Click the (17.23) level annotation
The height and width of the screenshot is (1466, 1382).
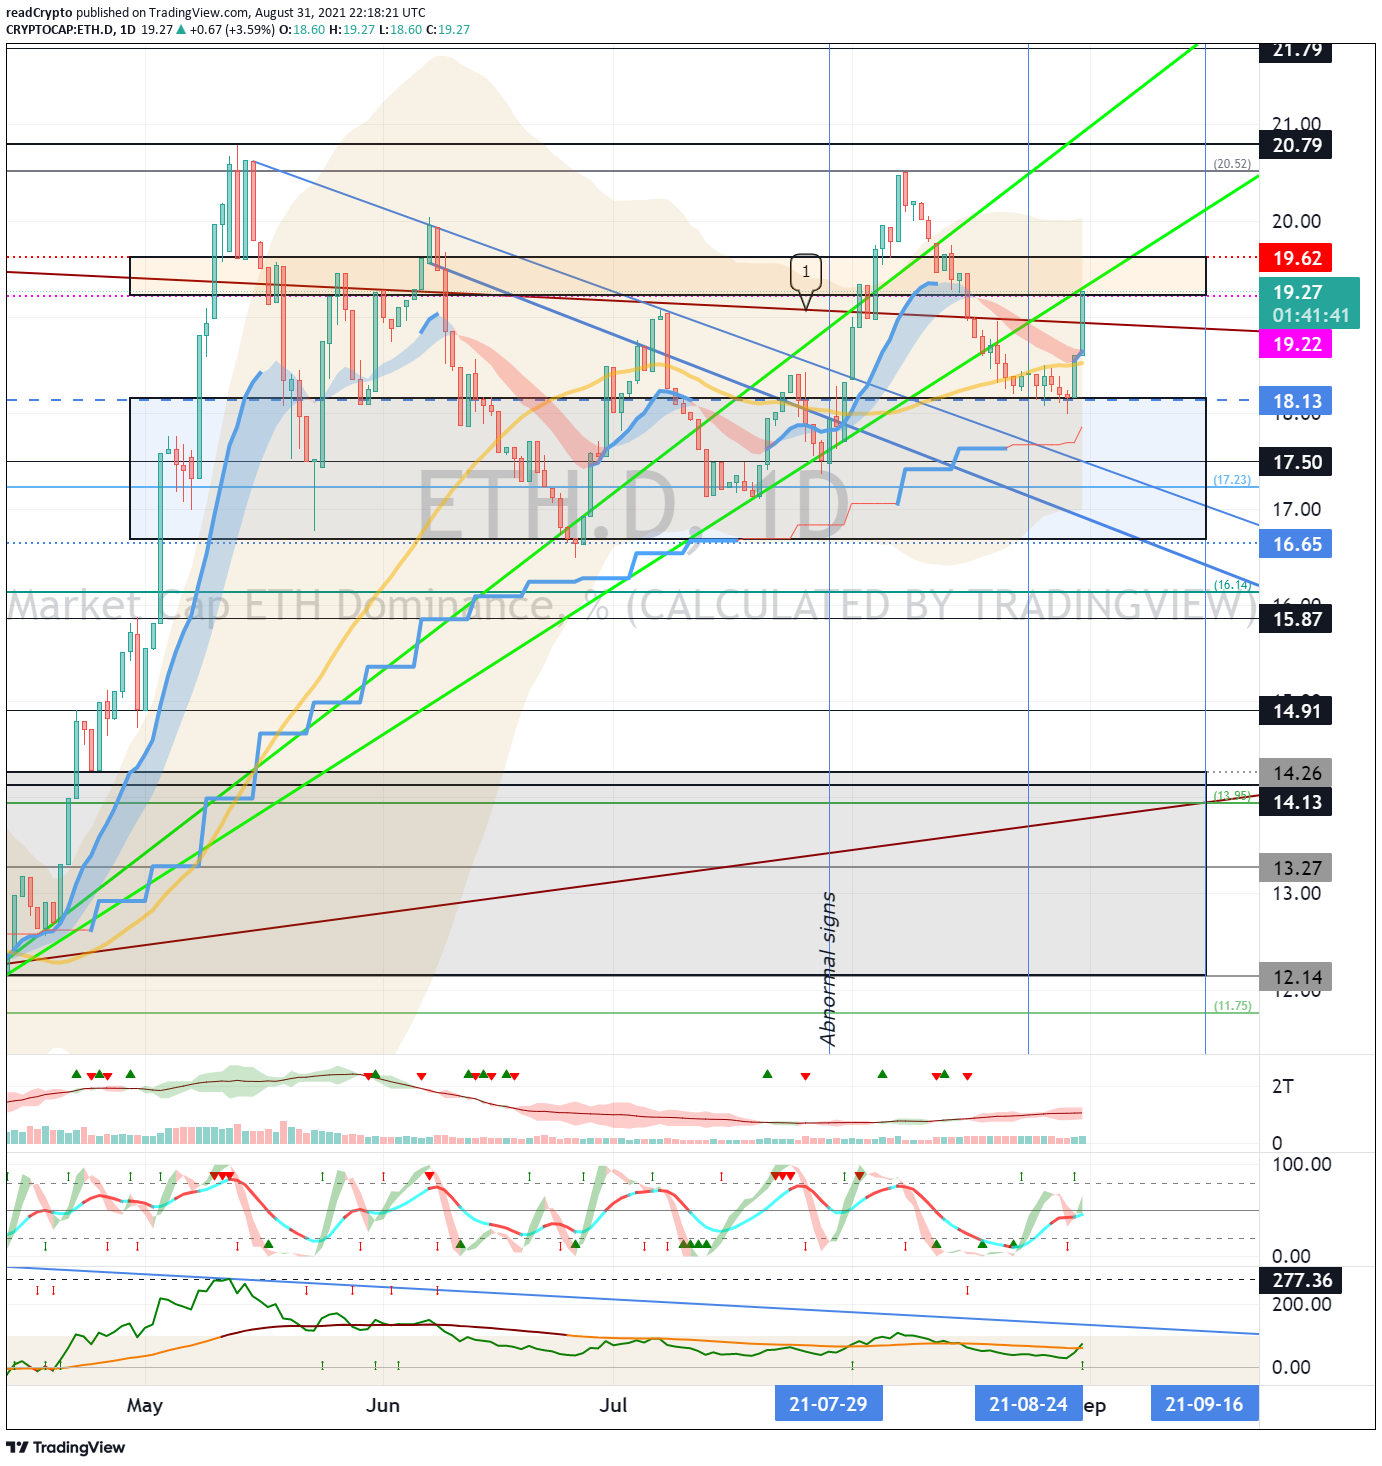(1232, 480)
